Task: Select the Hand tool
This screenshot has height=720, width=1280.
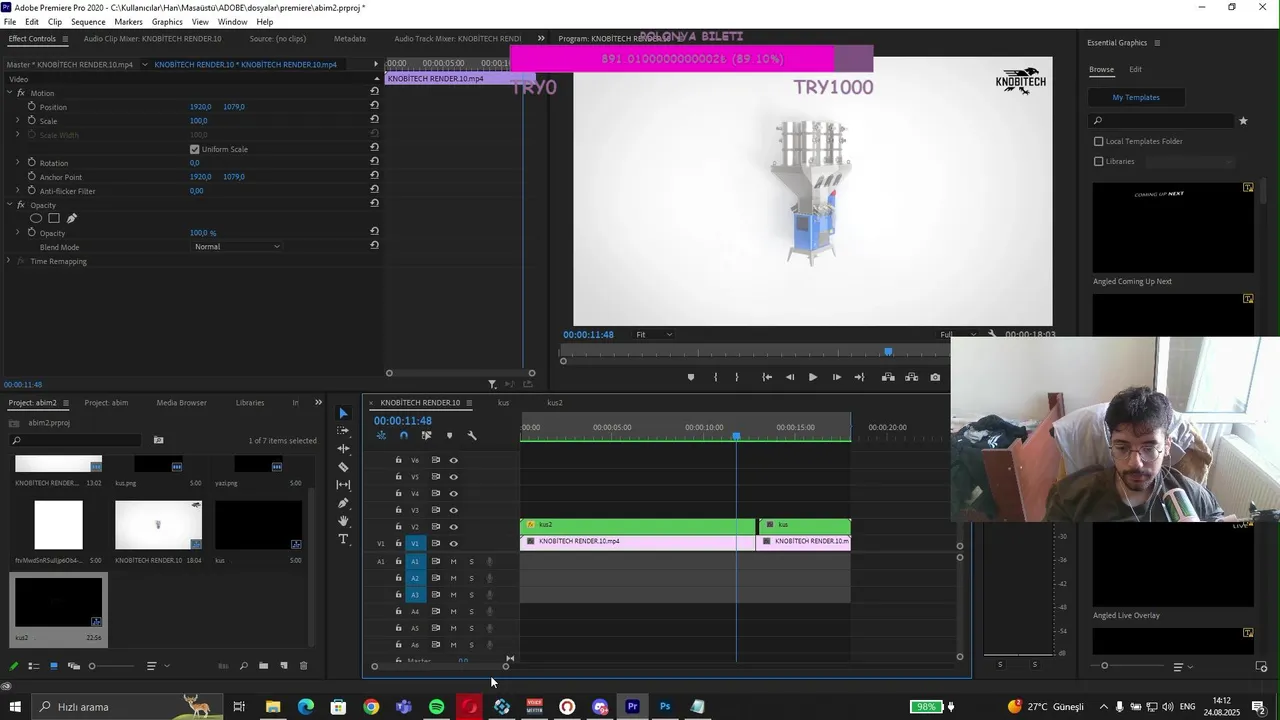Action: pyautogui.click(x=343, y=521)
